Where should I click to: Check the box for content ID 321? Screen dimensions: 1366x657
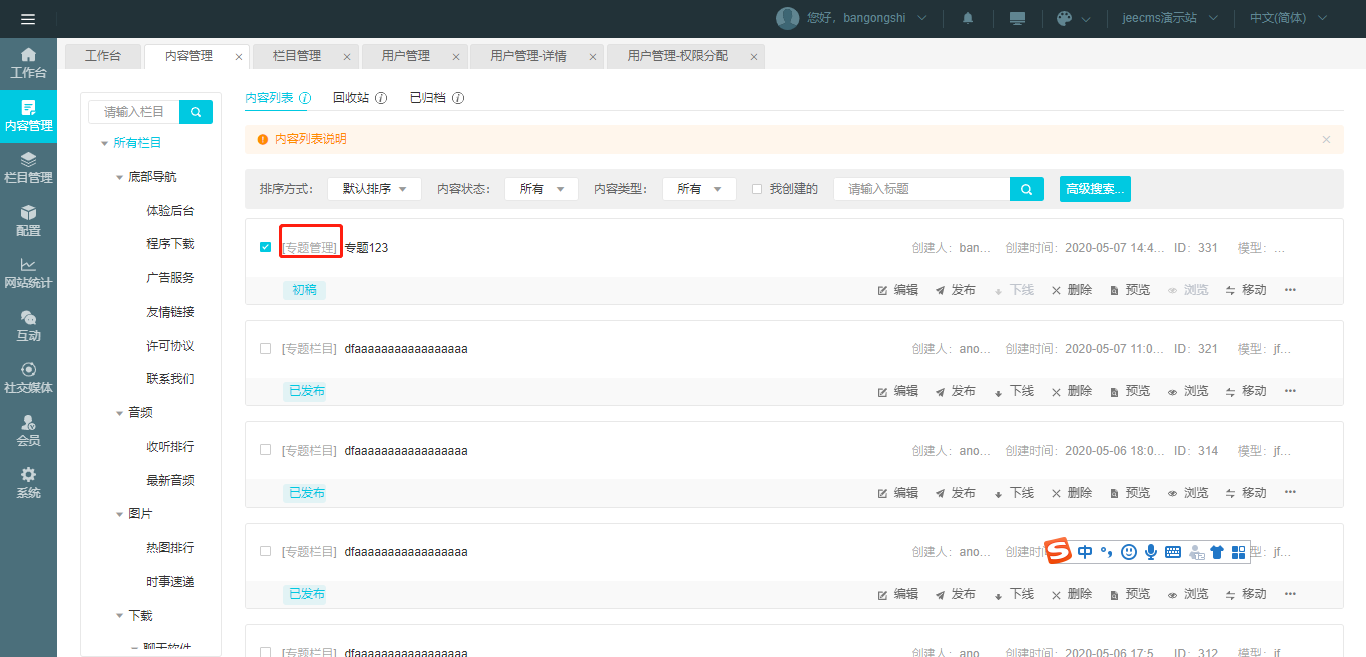(265, 349)
